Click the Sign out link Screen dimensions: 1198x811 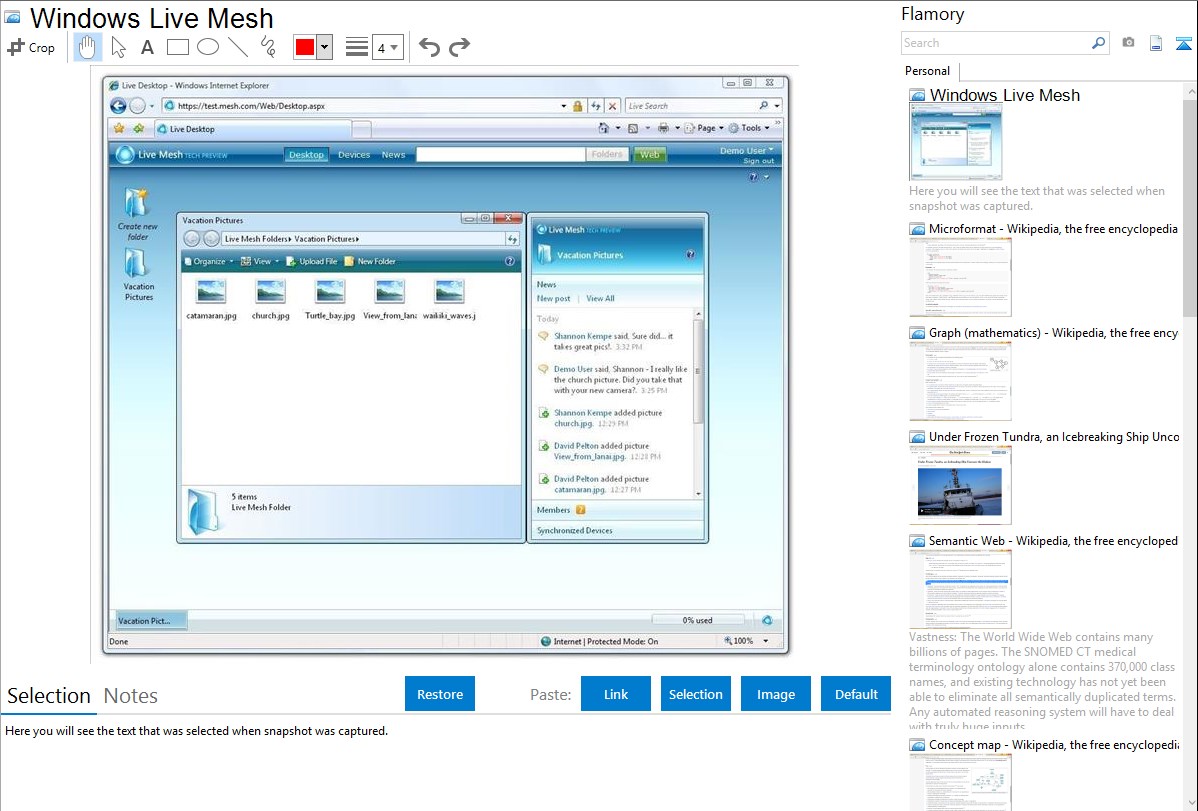759,161
